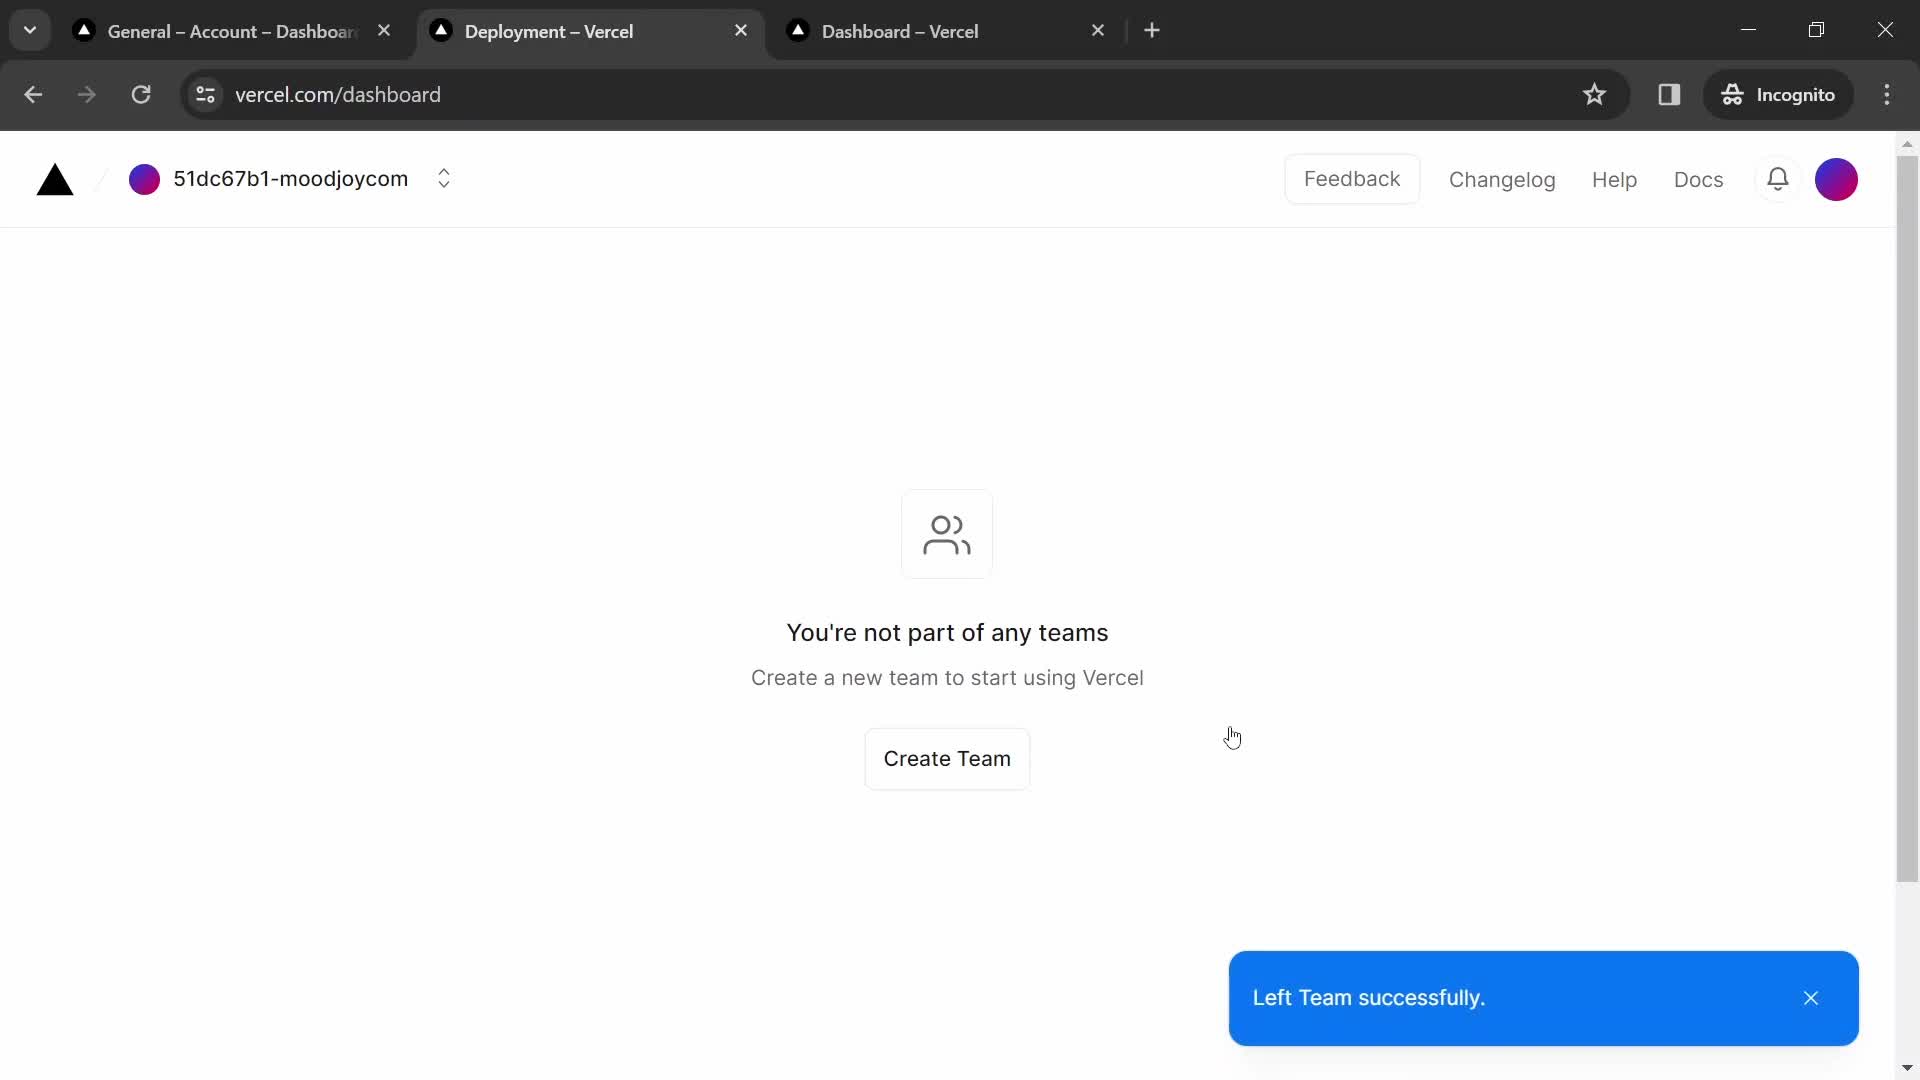The image size is (1920, 1080).
Task: Click the account switcher dropdown arrow
Action: (443, 178)
